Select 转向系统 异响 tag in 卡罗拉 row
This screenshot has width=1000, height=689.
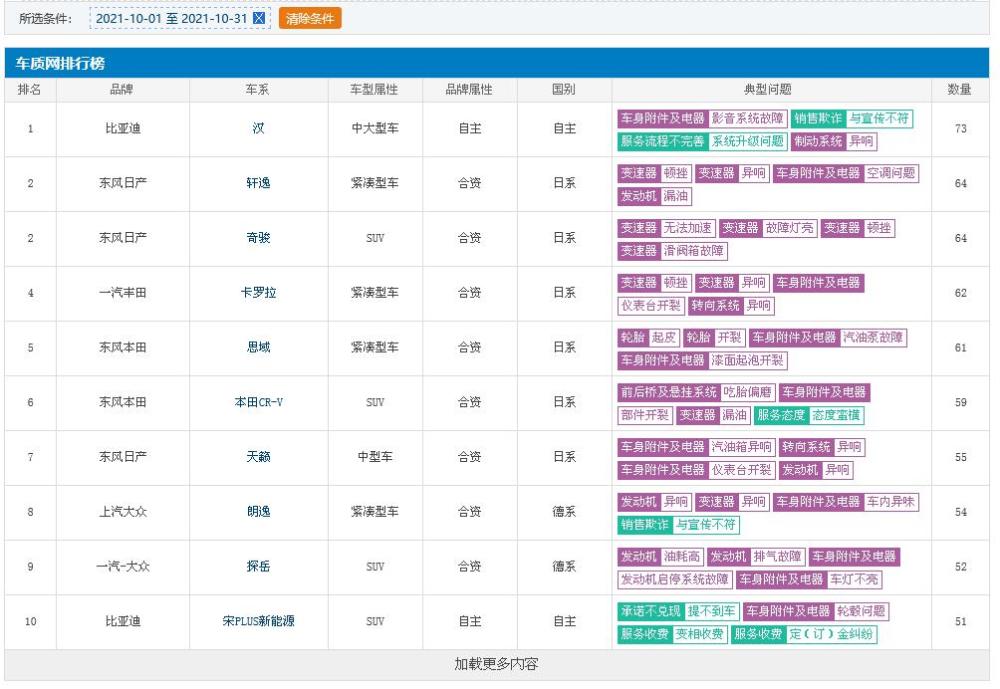coord(732,306)
